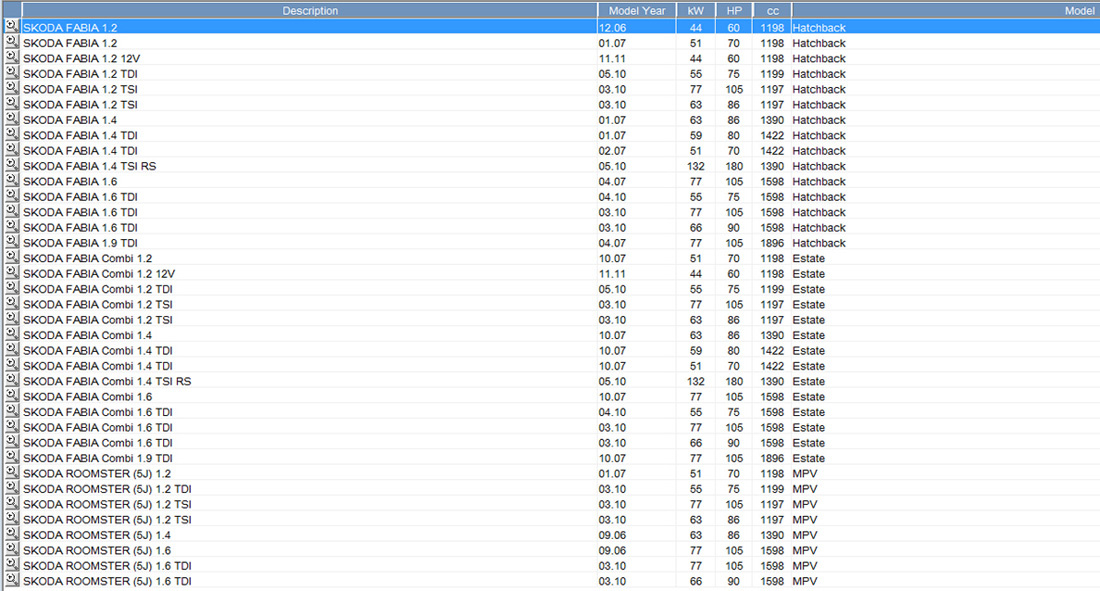The height and width of the screenshot is (591, 1100).
Task: Select the 09.06 model year in ROOMSTER 1.6 petrol row
Action: click(612, 550)
